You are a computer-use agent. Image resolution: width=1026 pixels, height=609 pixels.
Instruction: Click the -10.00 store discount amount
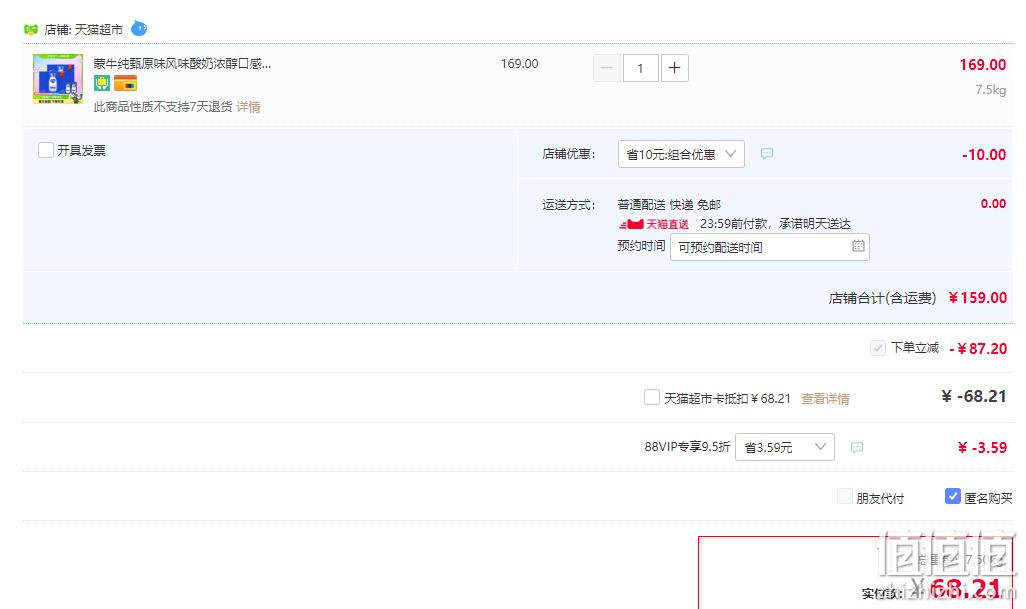pyautogui.click(x=983, y=155)
